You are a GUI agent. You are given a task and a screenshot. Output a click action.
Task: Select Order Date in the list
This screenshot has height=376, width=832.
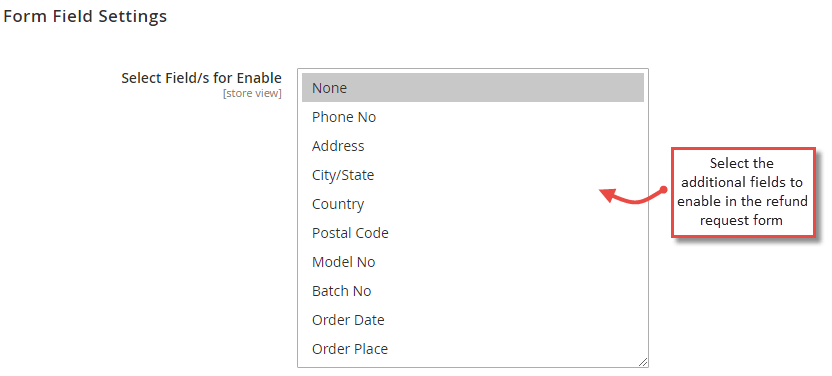tap(473, 320)
